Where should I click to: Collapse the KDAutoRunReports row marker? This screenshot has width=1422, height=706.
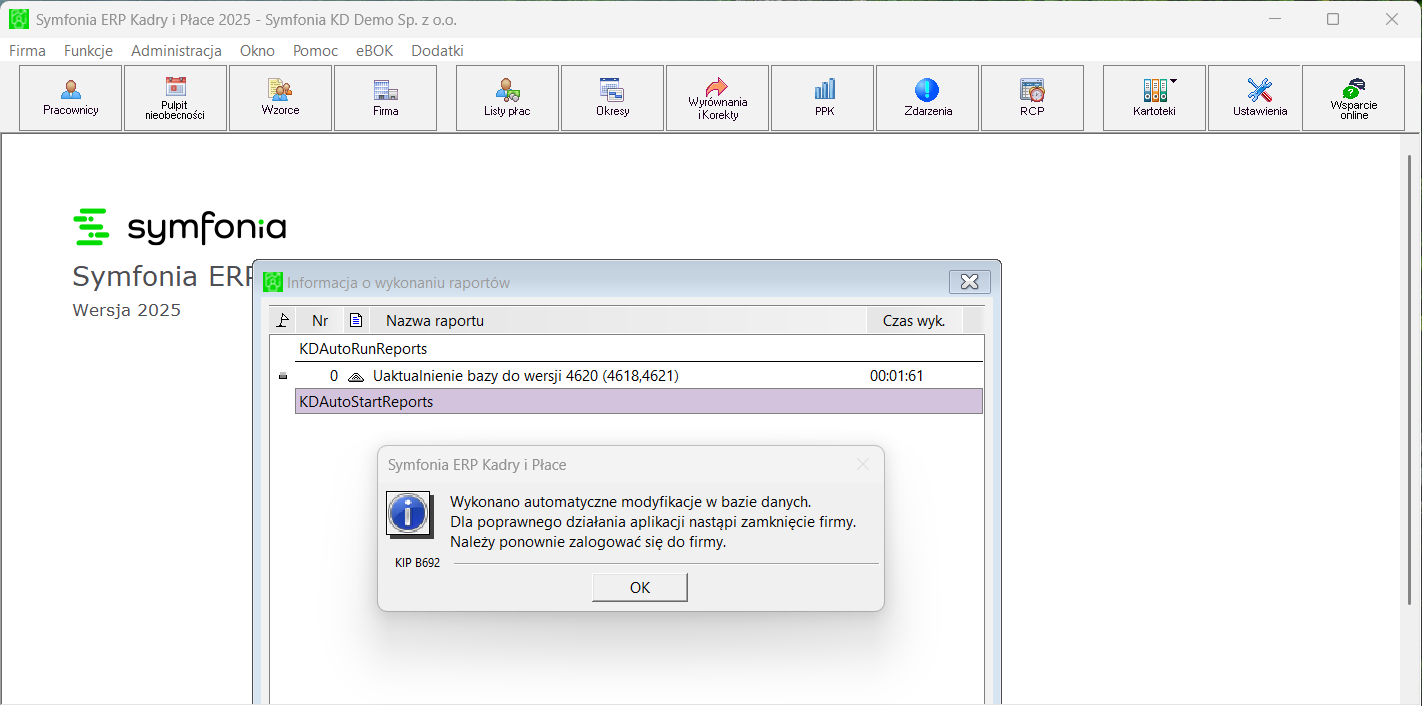click(283, 376)
